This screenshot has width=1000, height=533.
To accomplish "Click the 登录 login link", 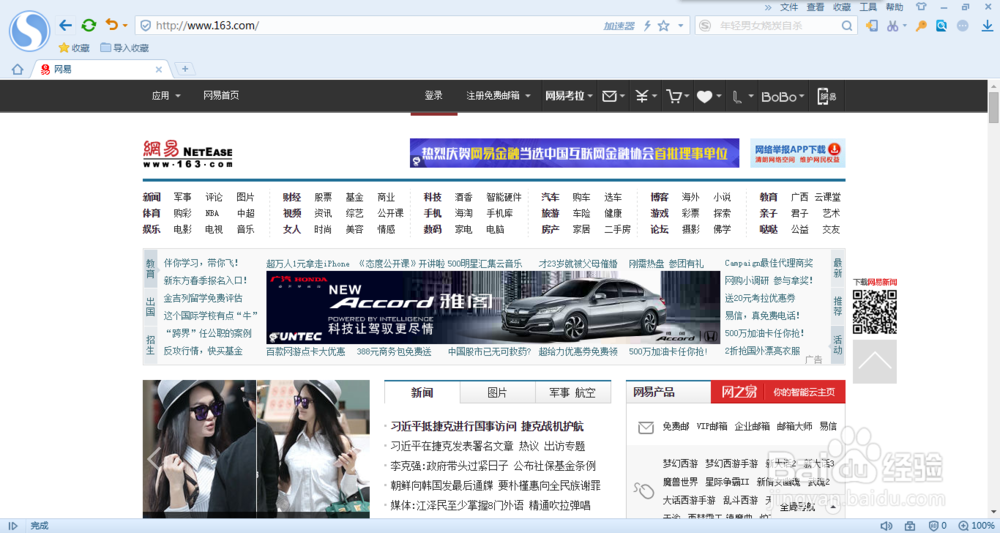I will click(434, 96).
